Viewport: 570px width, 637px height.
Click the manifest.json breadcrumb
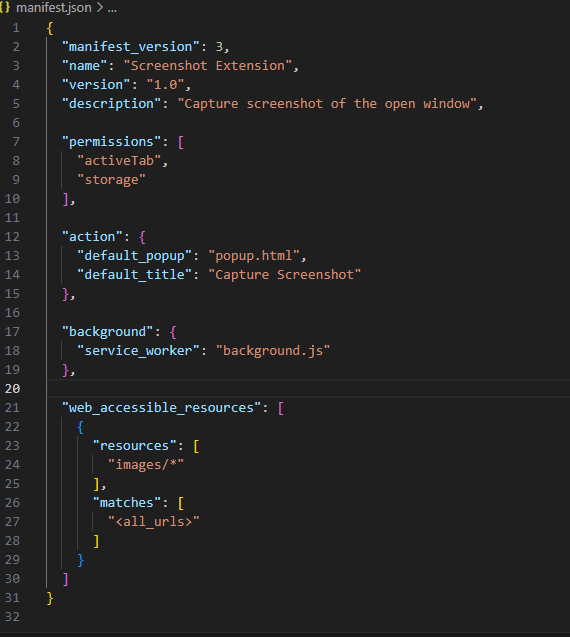pyautogui.click(x=54, y=8)
